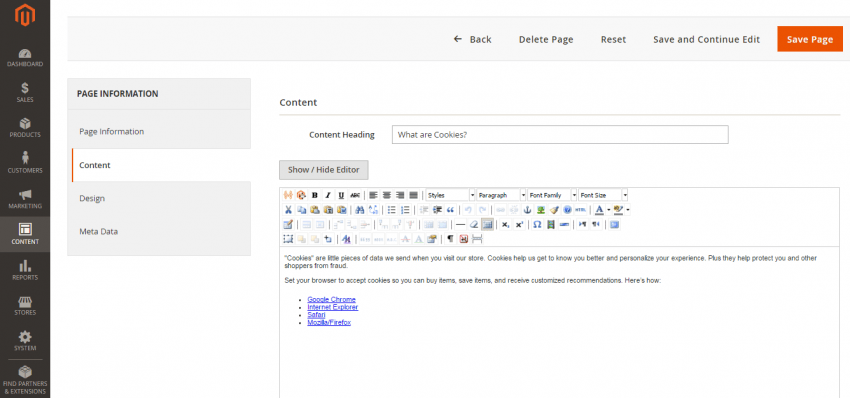Insert a numbered list

click(x=405, y=210)
